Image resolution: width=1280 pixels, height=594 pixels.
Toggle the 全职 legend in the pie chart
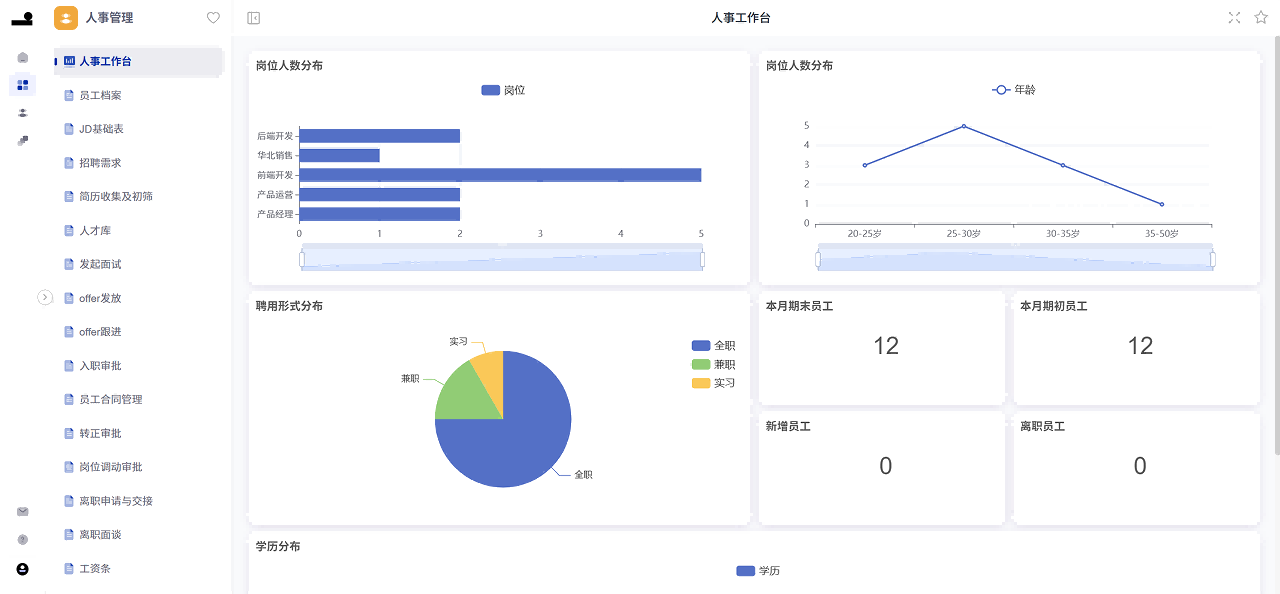tap(717, 345)
